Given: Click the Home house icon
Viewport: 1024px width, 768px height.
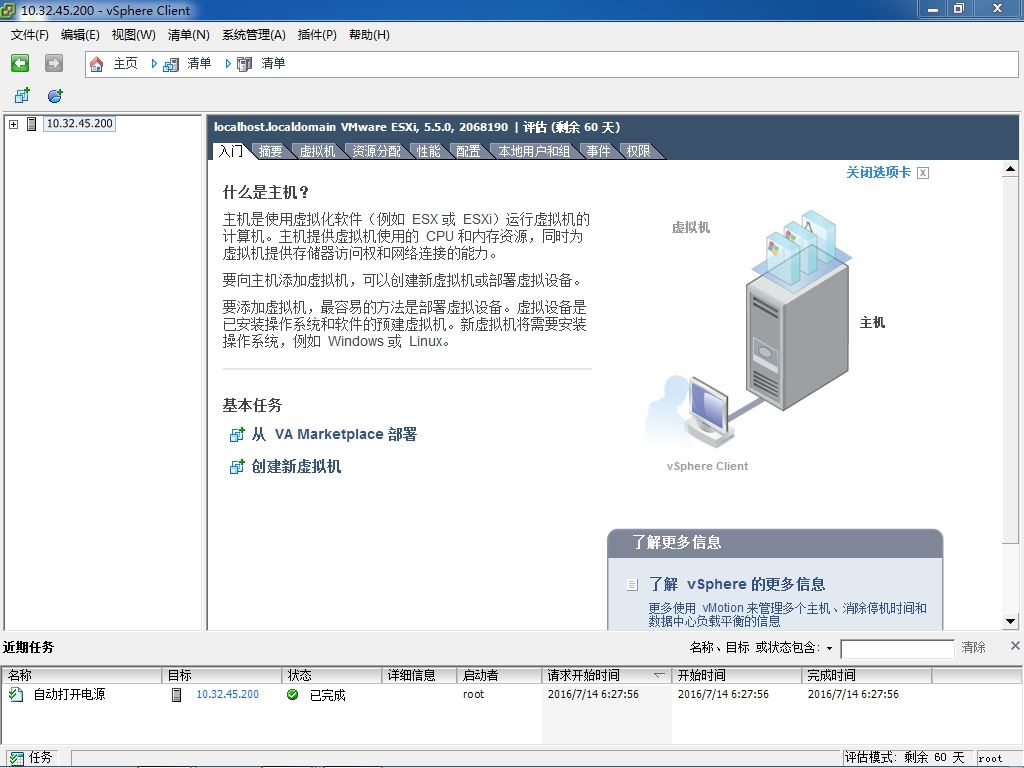Looking at the screenshot, I should click(97, 64).
